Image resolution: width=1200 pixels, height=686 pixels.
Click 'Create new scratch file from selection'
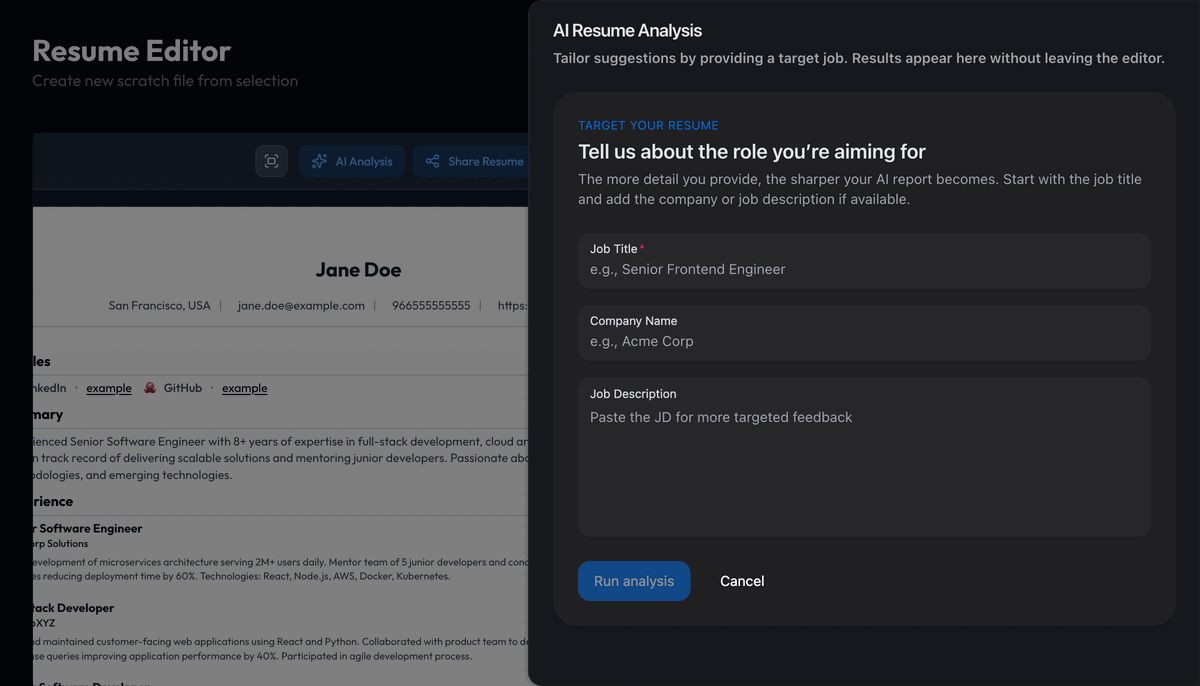(165, 81)
